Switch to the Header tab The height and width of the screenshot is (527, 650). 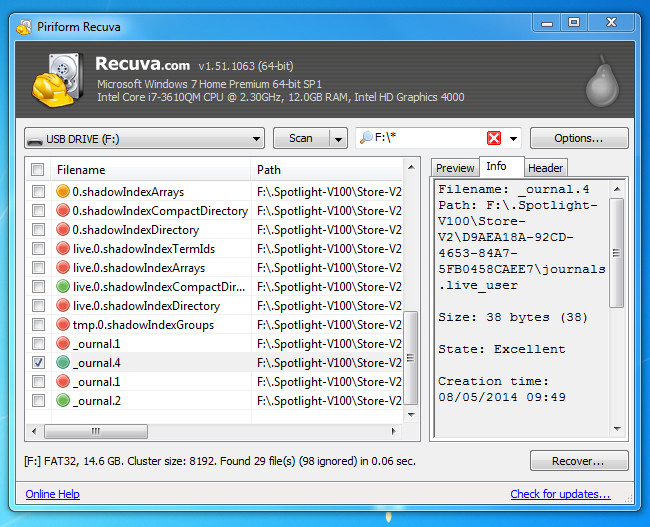[x=545, y=168]
